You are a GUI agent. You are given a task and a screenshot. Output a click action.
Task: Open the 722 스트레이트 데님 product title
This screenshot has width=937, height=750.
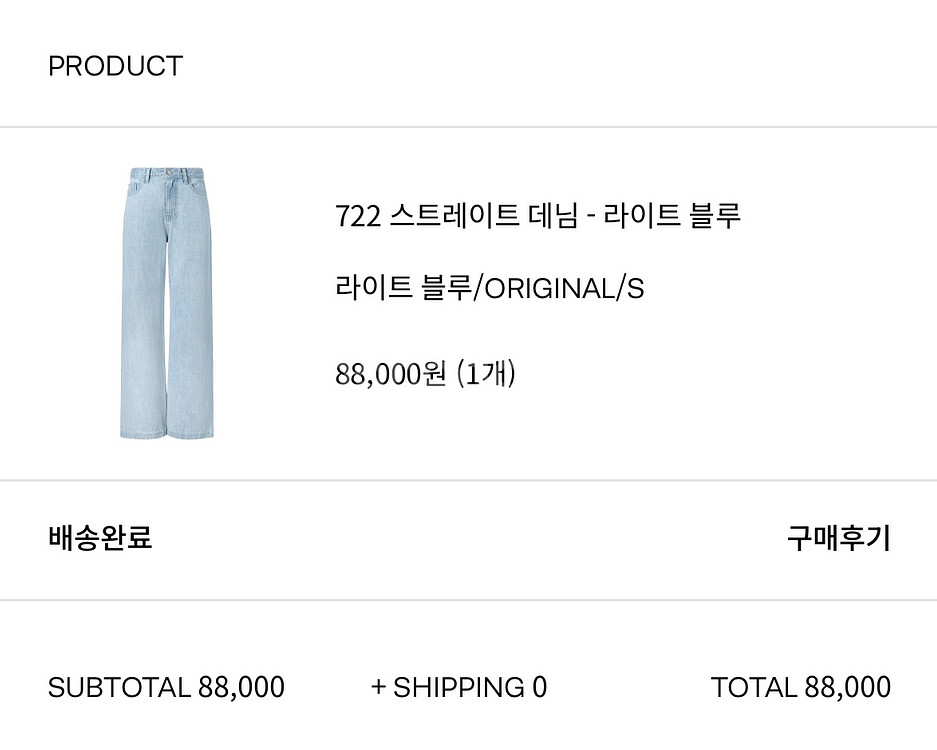tap(538, 216)
